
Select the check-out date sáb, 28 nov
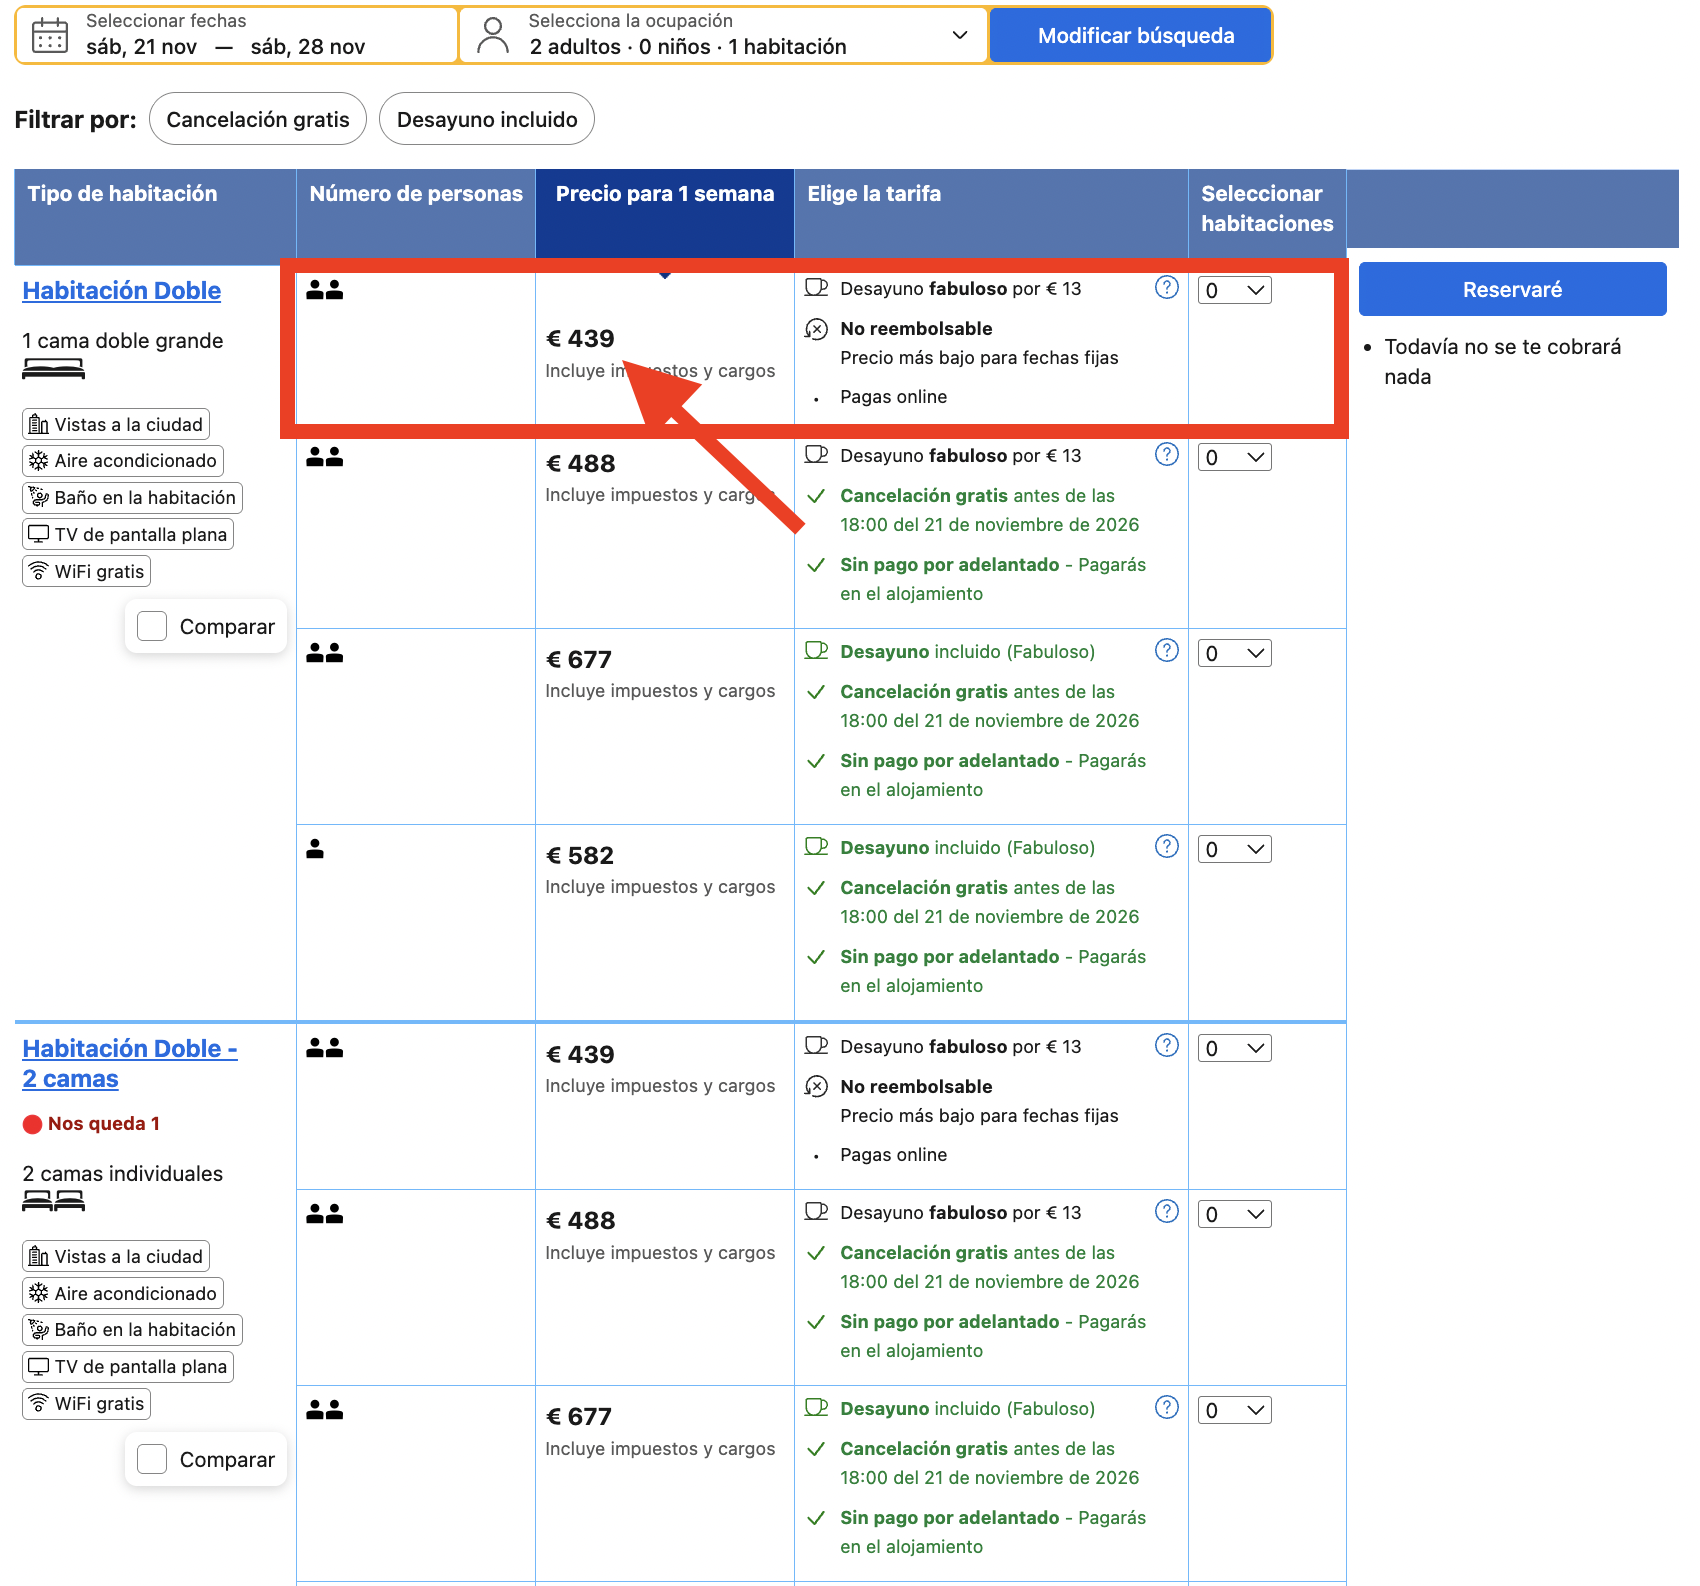click(308, 47)
